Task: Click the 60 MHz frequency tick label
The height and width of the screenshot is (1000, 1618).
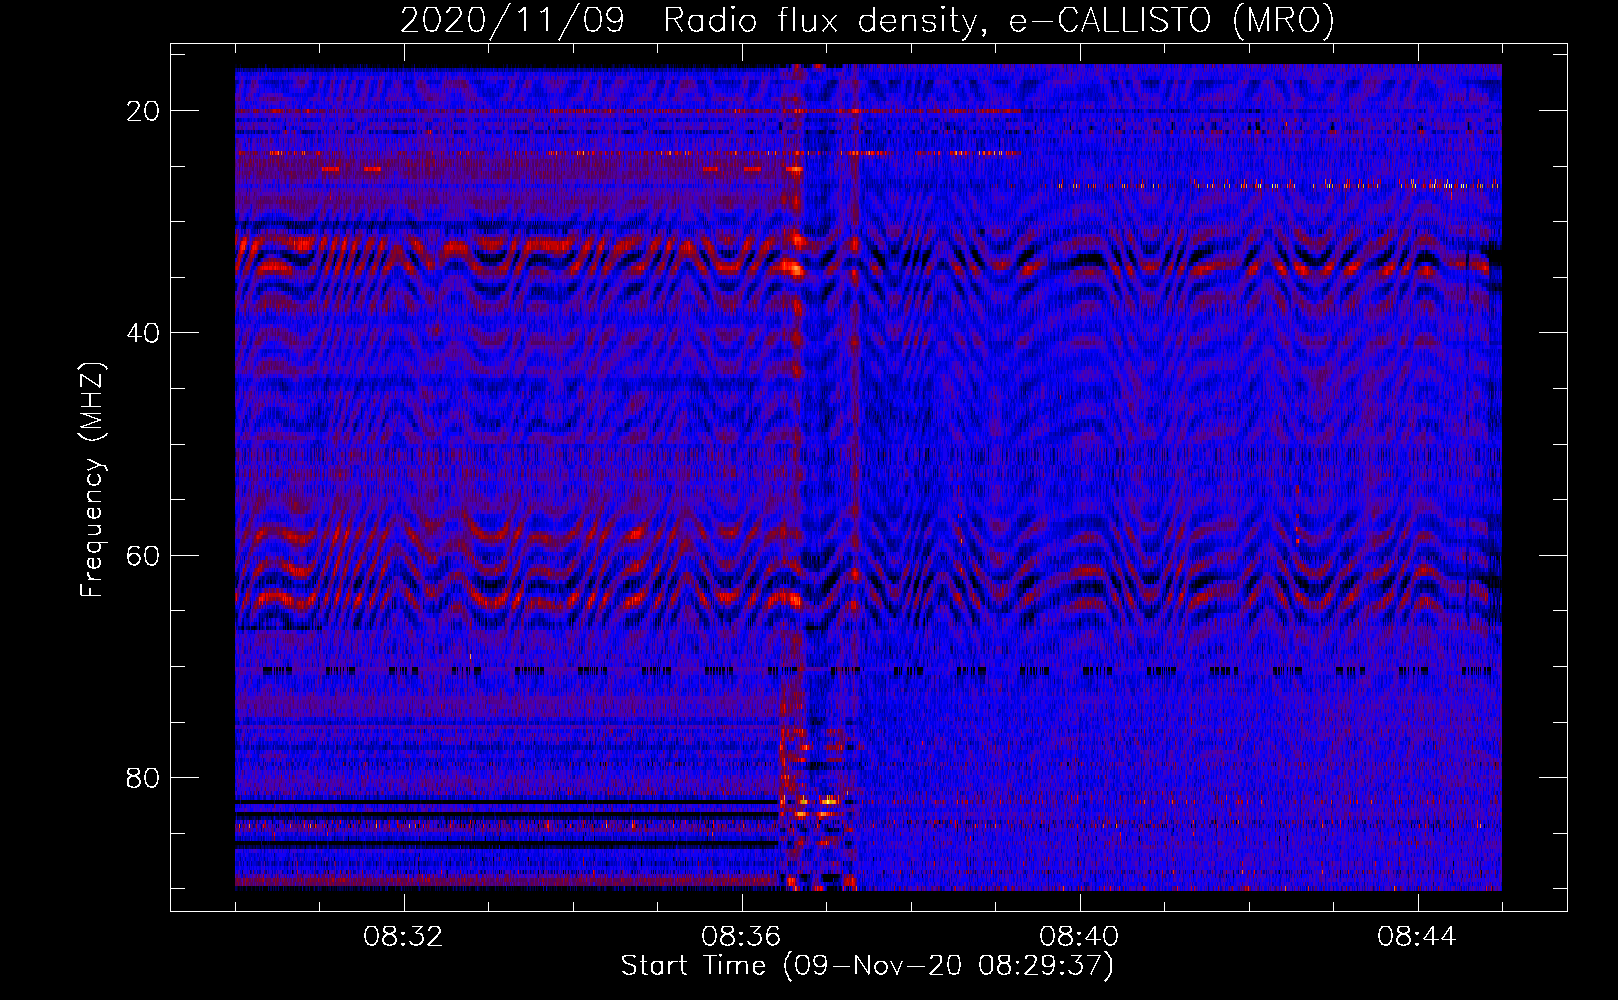Action: (144, 555)
